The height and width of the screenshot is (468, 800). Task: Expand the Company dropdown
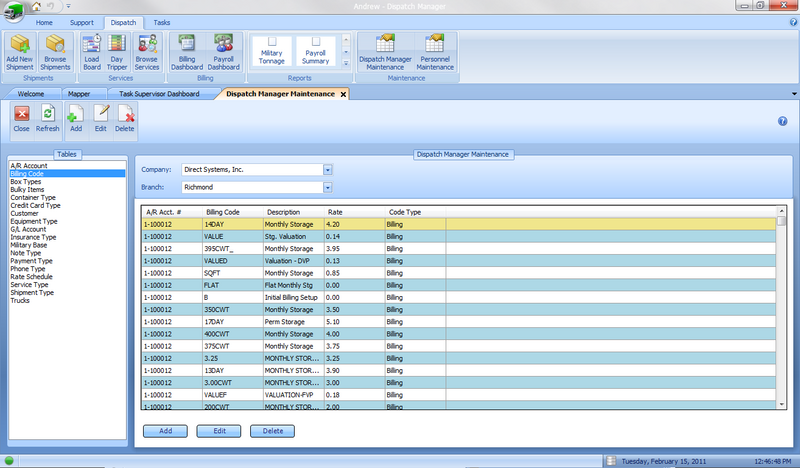(327, 170)
